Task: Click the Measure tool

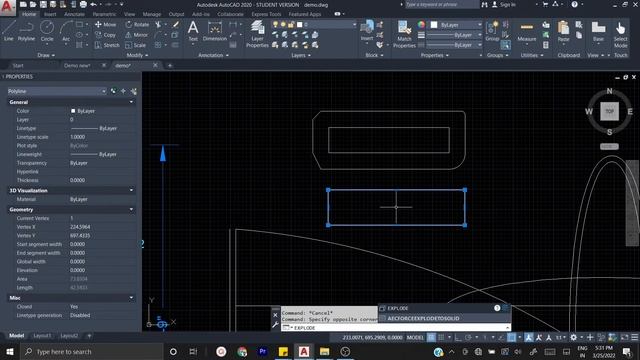Action: pos(527,32)
